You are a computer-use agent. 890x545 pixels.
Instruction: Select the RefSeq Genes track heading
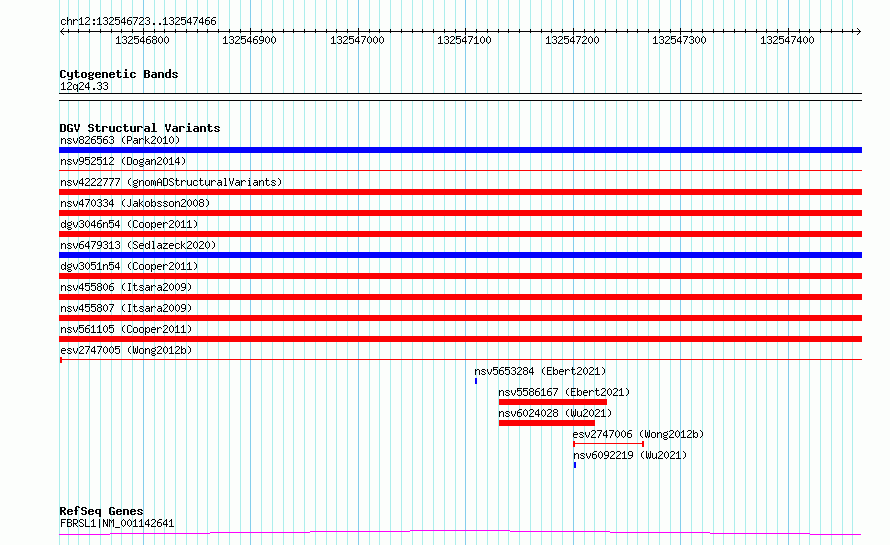click(x=101, y=511)
